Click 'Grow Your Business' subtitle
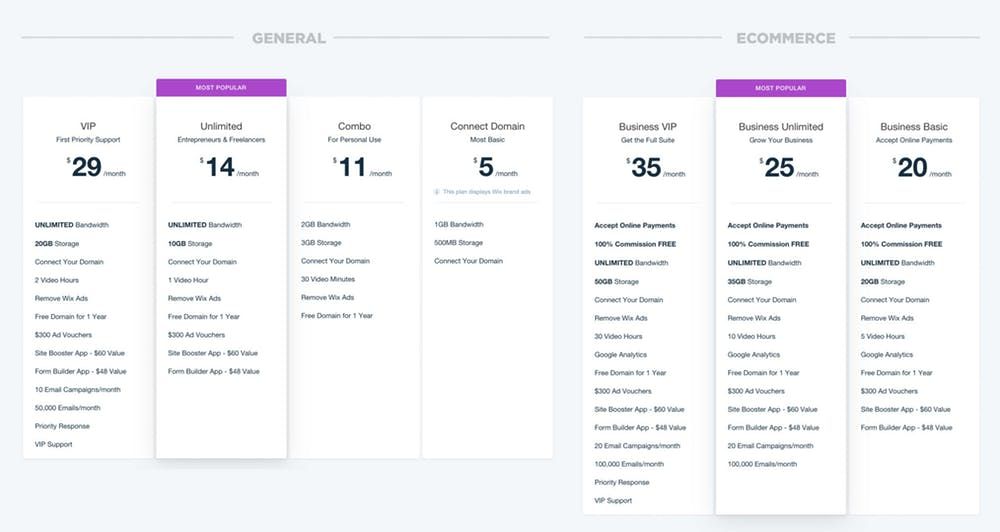Viewport: 1000px width, 532px height. click(x=781, y=140)
